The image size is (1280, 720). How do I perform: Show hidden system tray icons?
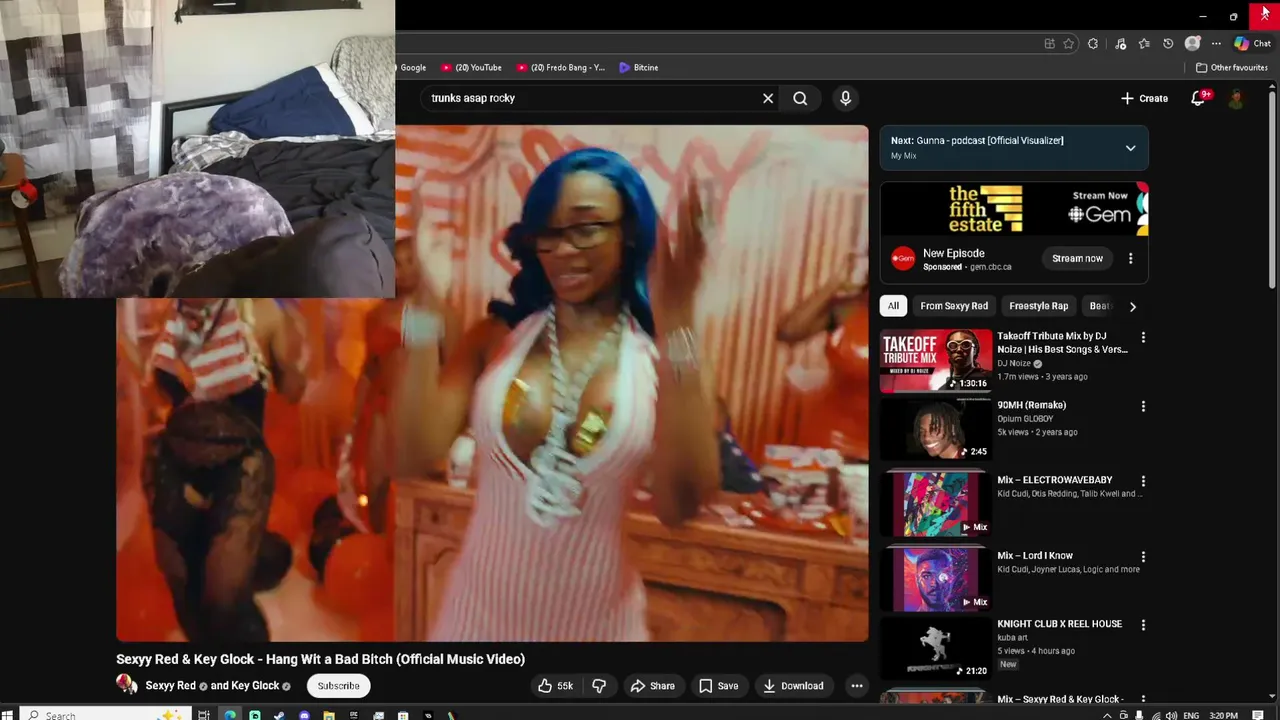[1107, 716]
